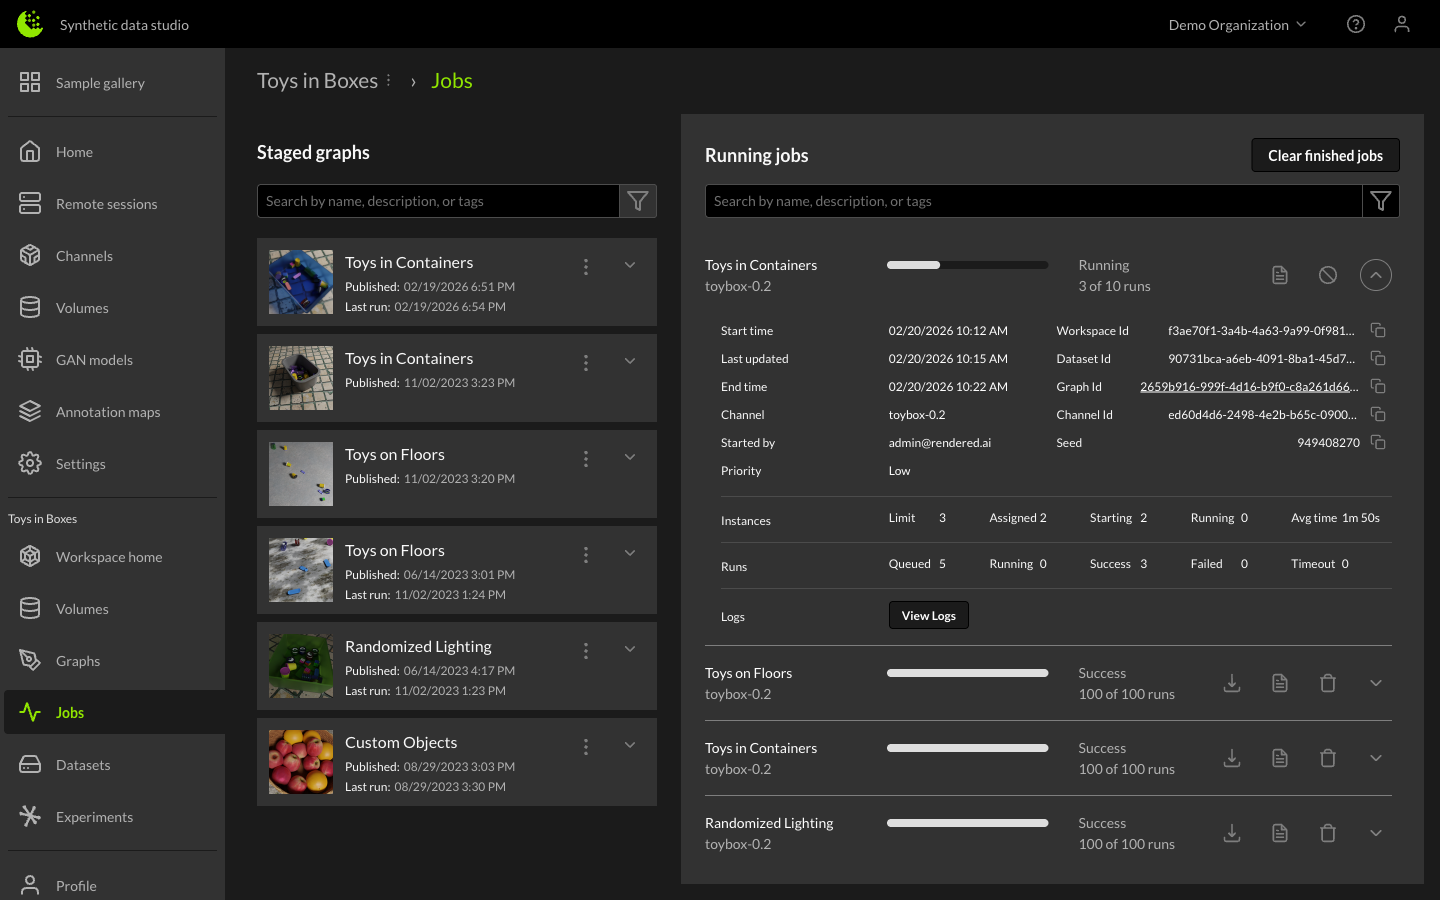The width and height of the screenshot is (1440, 900).
Task: Collapse the running Toys in Containers job details
Action: pyautogui.click(x=1375, y=275)
